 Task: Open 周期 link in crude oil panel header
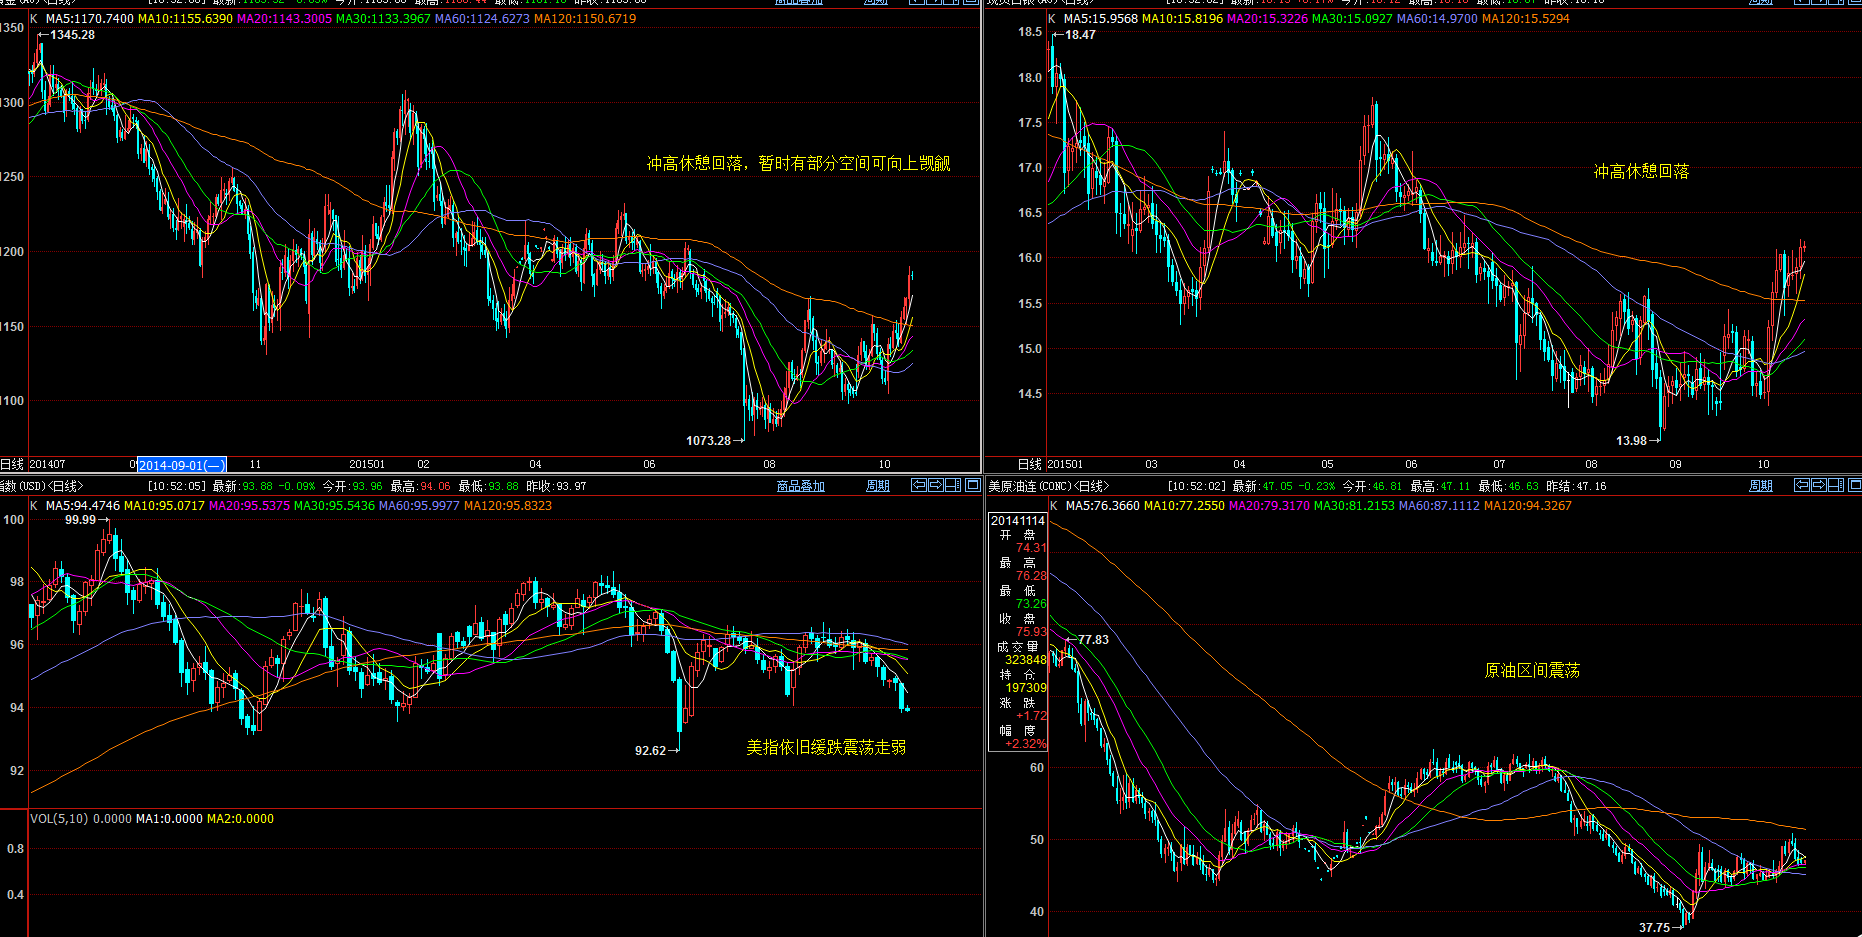point(1761,486)
